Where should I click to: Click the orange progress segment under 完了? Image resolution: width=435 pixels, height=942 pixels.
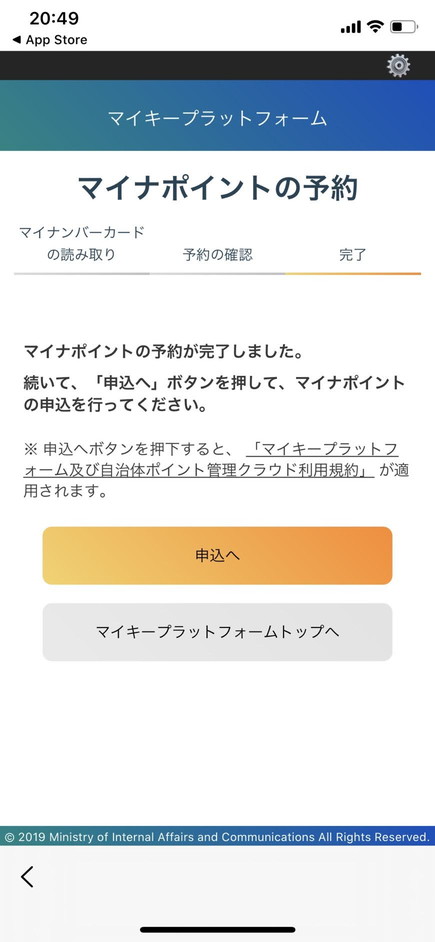point(353,273)
